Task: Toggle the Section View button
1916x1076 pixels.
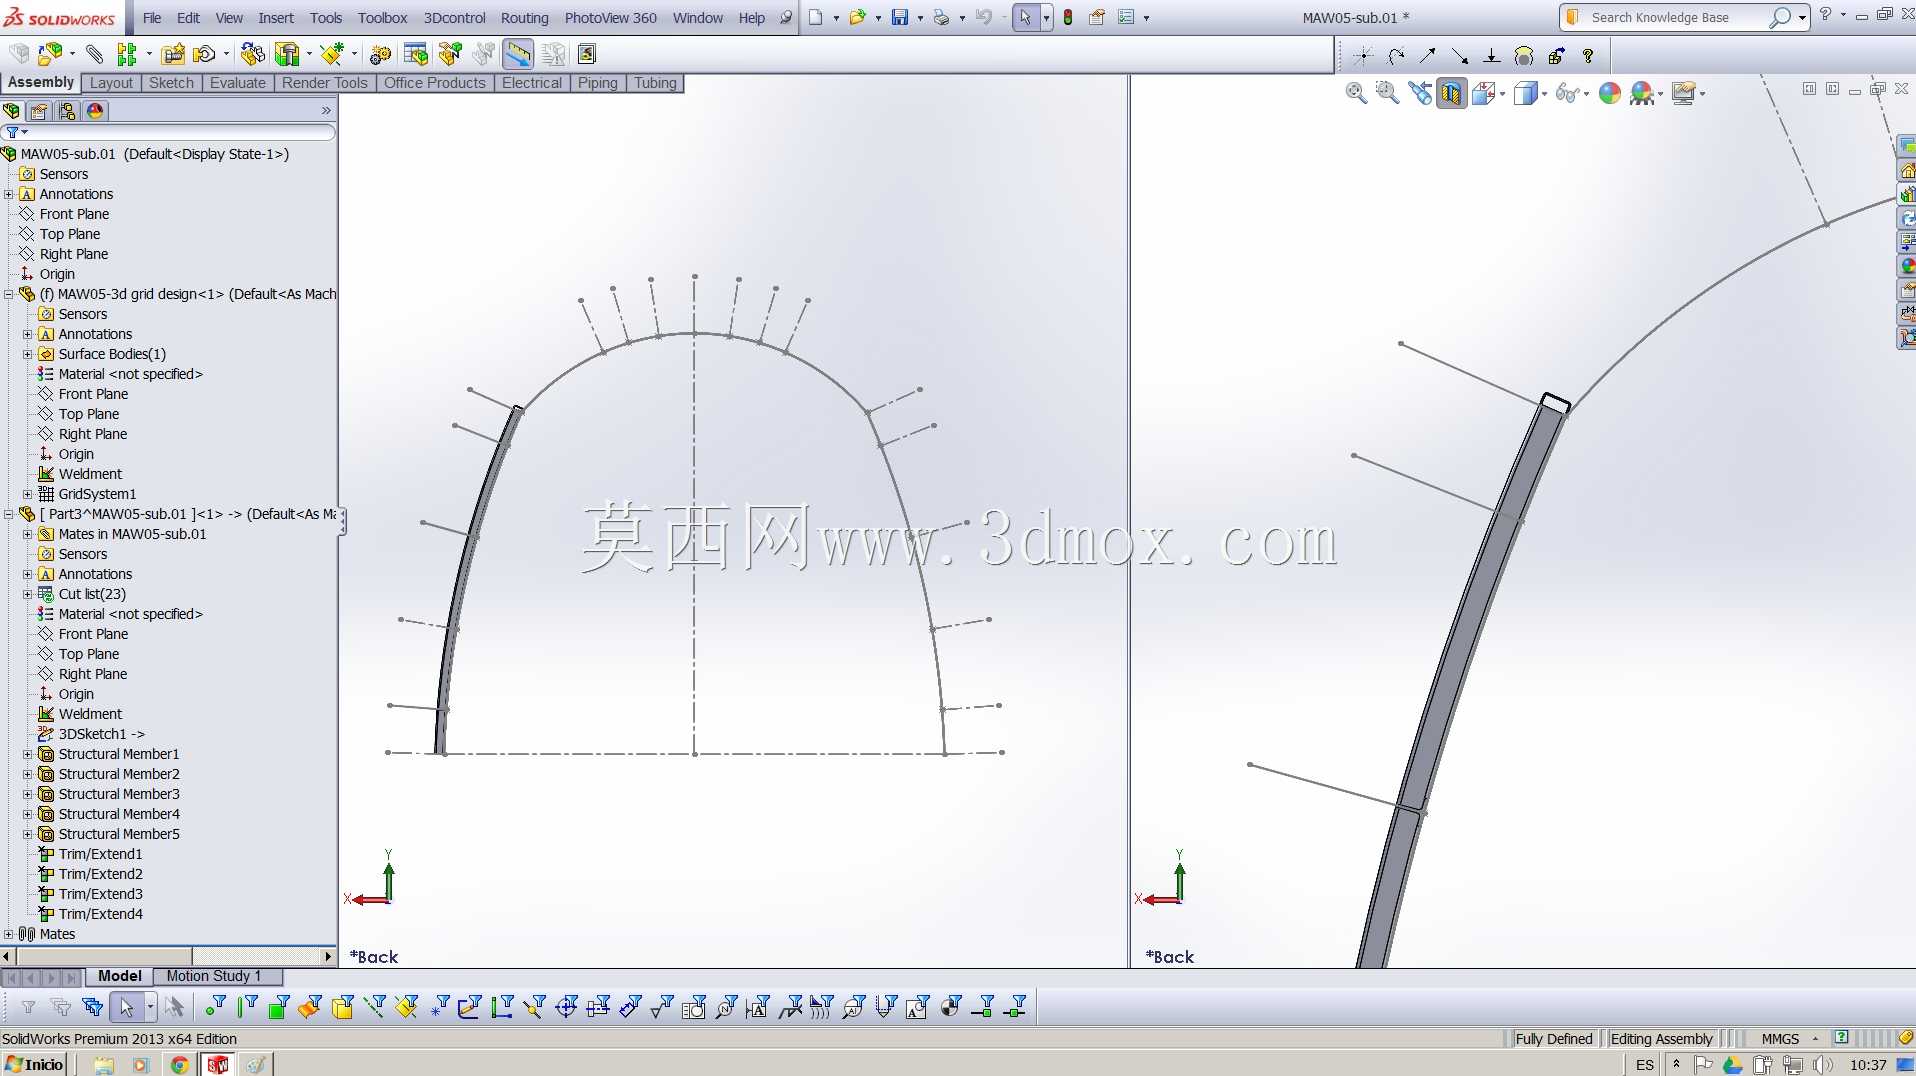Action: [x=1451, y=93]
